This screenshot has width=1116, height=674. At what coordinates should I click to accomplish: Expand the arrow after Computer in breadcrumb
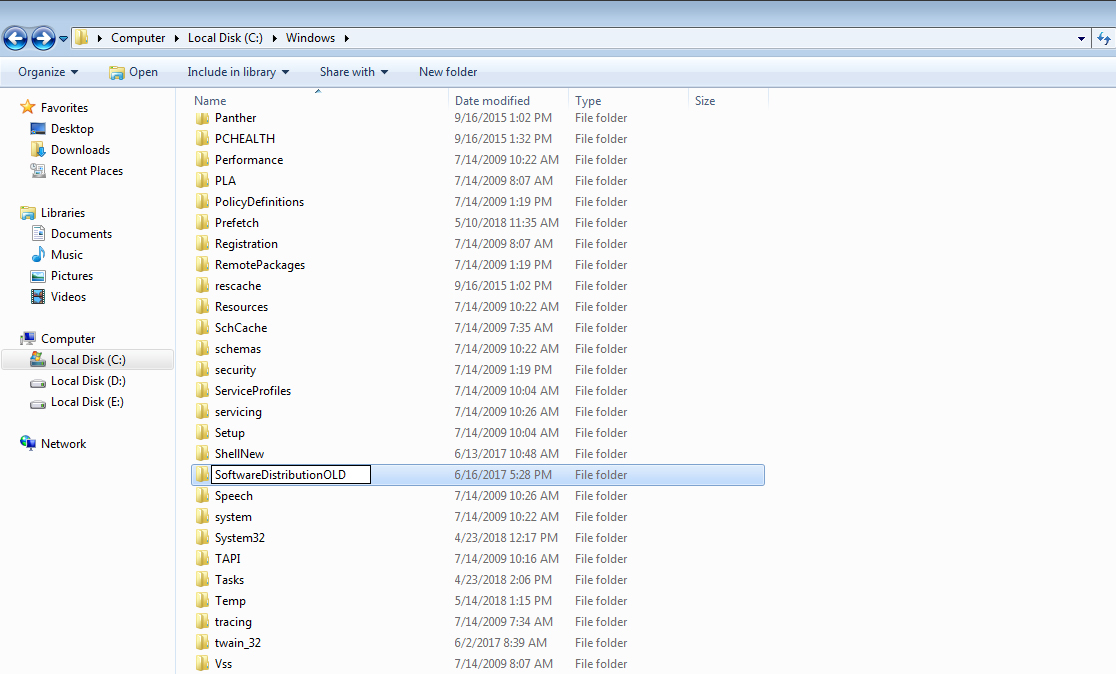point(177,38)
